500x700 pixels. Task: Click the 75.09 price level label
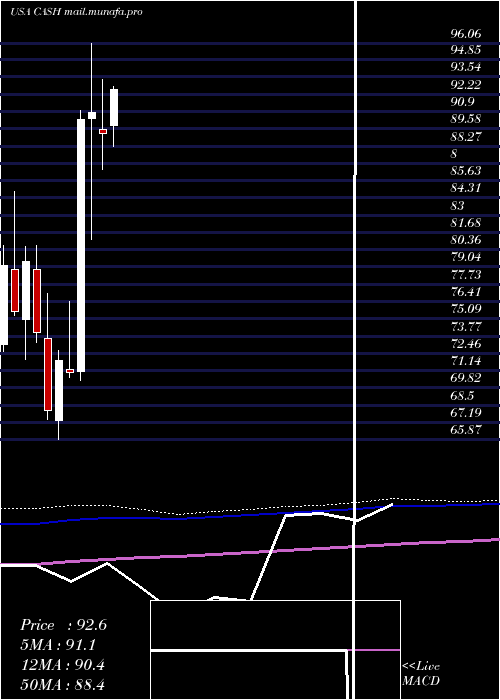466,309
